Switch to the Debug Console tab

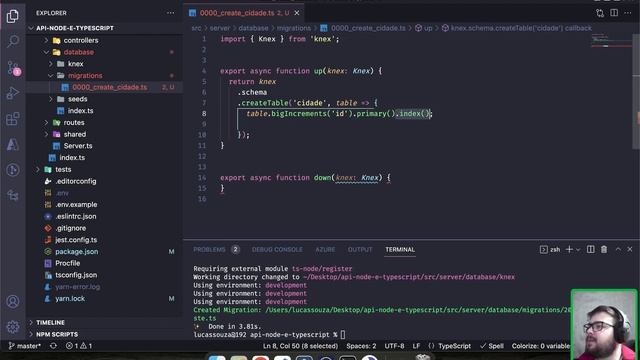click(277, 249)
